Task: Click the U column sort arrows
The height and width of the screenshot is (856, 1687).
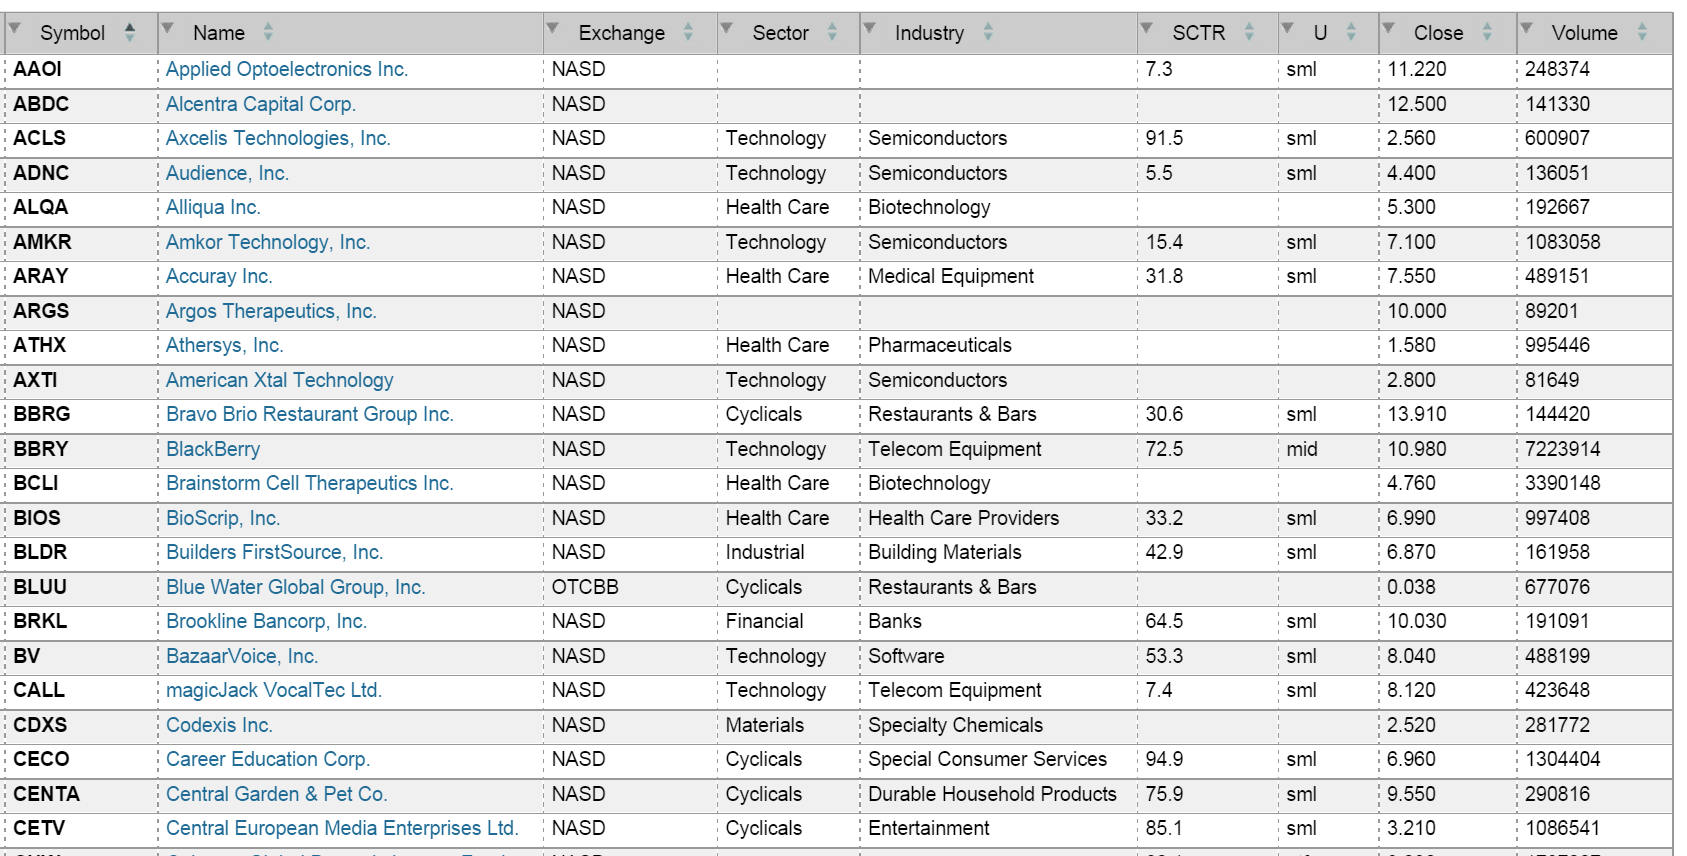Action: [x=1351, y=33]
